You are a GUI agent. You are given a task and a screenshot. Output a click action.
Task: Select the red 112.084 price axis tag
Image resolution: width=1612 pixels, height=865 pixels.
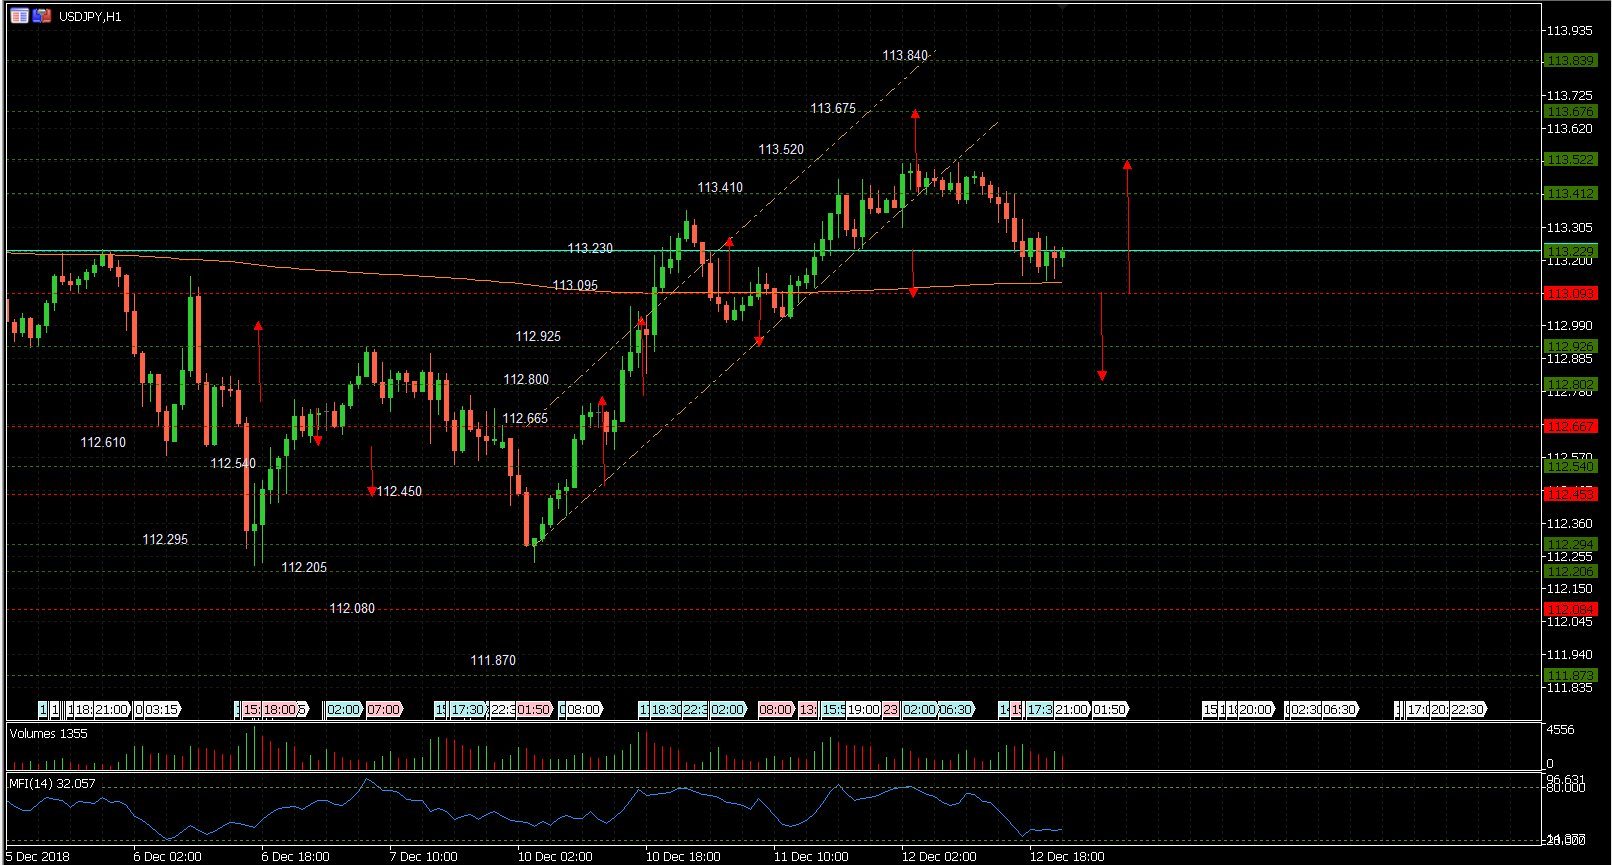(1570, 609)
